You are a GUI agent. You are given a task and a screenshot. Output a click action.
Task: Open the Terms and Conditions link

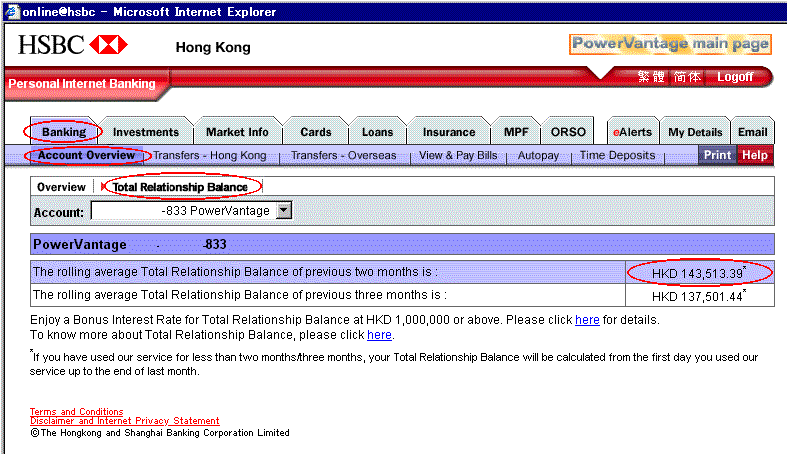[x=76, y=411]
